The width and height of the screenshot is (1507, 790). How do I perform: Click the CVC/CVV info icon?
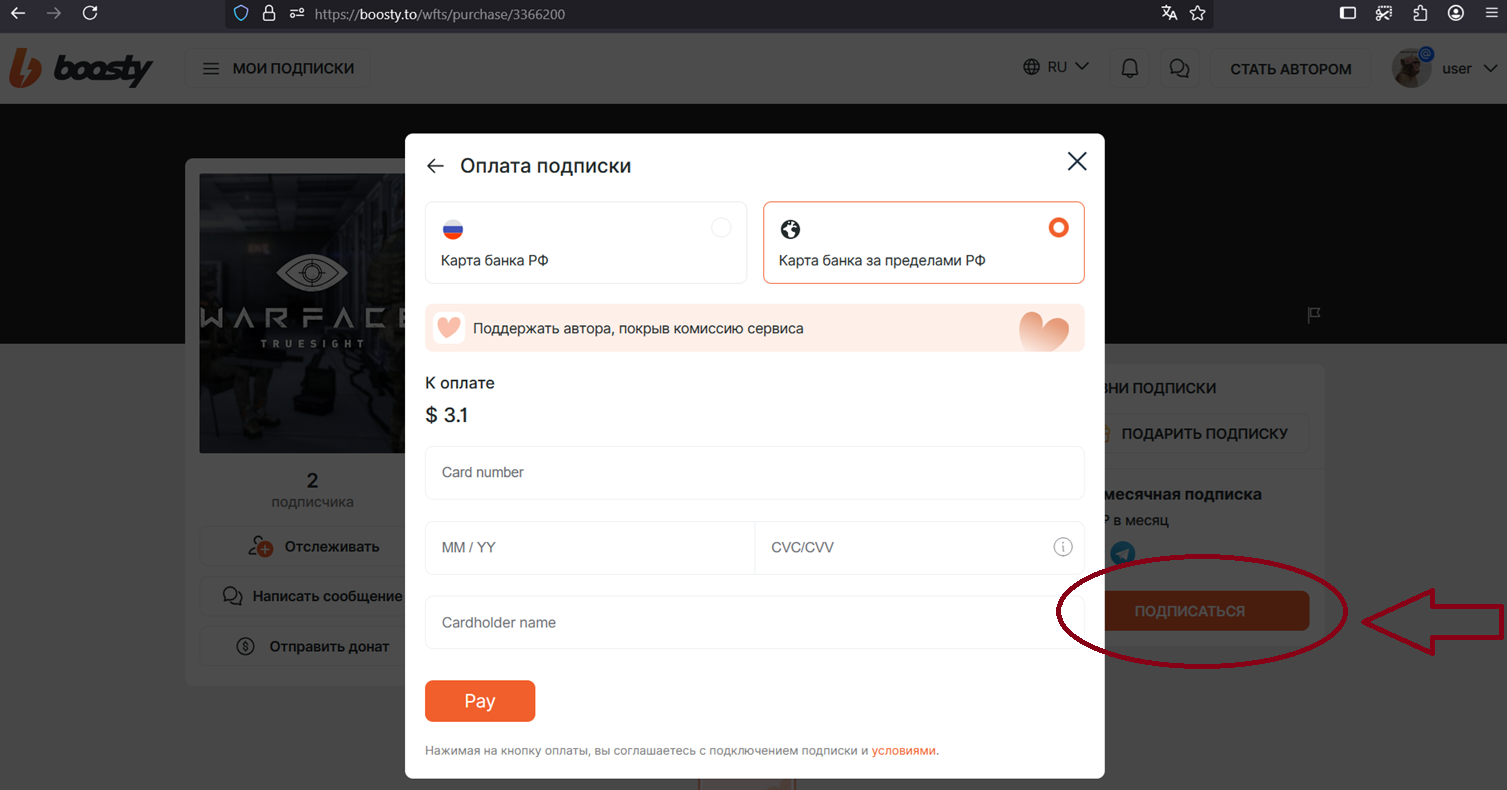[1062, 547]
